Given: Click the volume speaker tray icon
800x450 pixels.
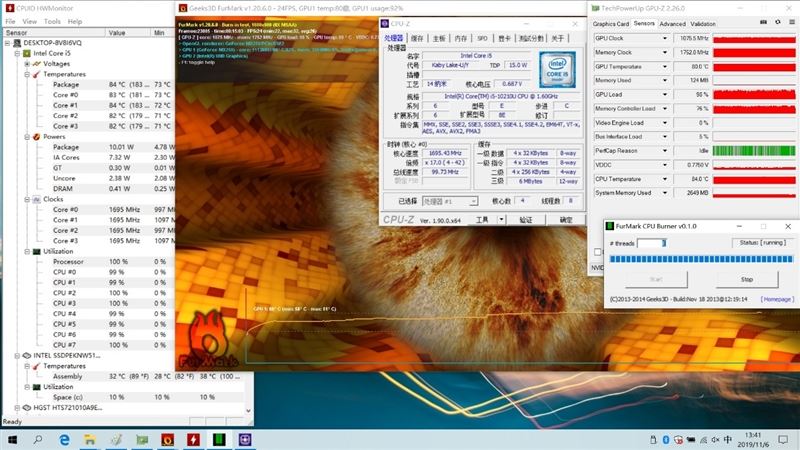Looking at the screenshot, I should pos(715,439).
